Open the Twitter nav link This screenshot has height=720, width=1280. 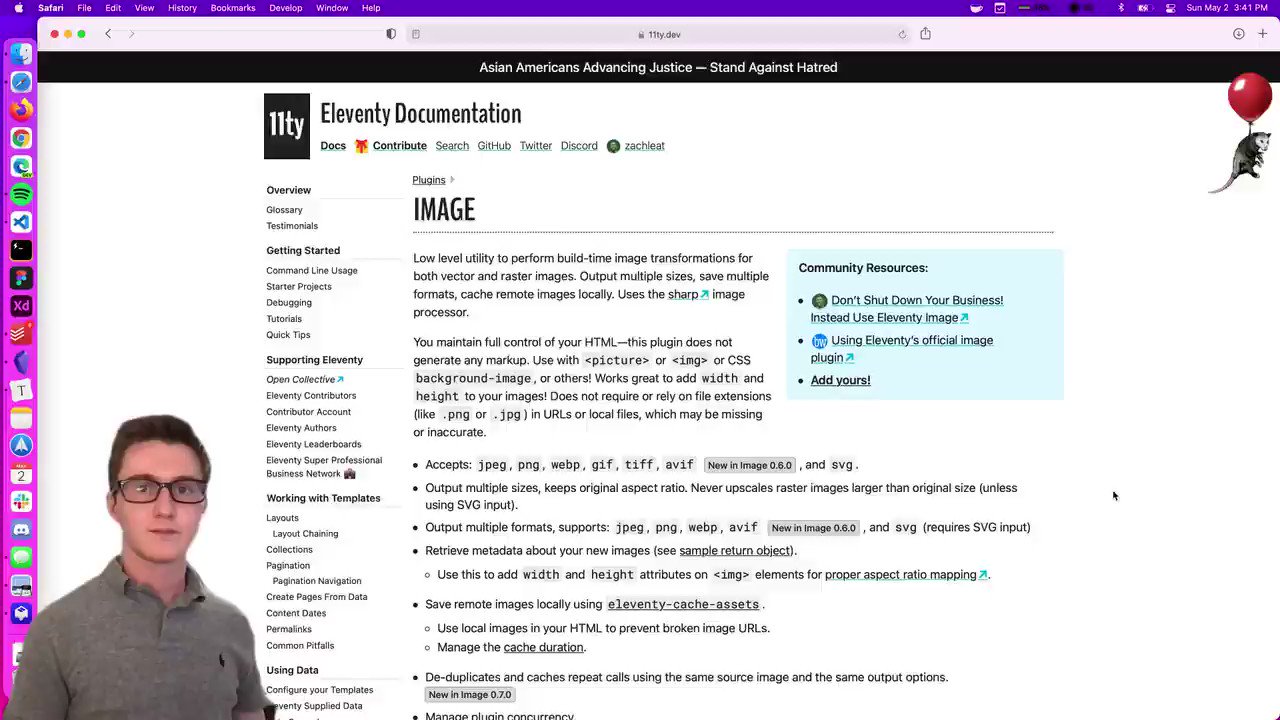pyautogui.click(x=536, y=146)
